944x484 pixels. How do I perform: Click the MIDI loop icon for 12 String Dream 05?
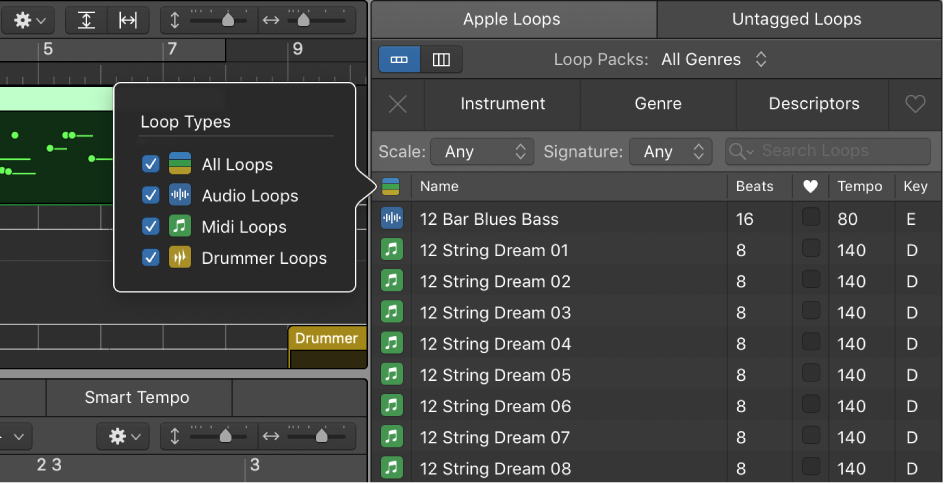click(392, 375)
